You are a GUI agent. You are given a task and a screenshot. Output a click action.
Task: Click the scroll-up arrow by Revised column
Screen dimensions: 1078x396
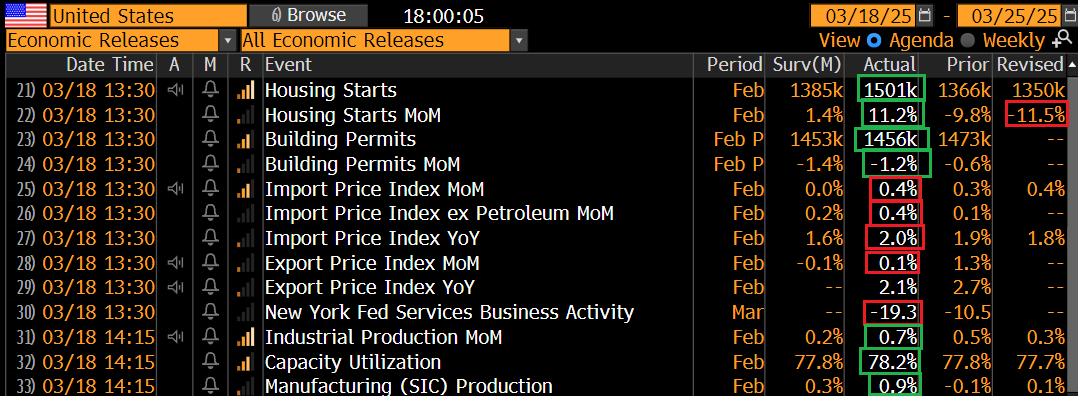(x=1072, y=66)
